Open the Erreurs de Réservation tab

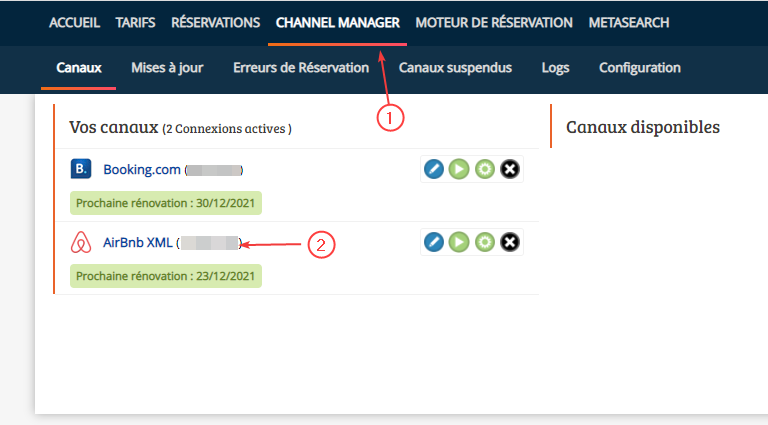pos(301,68)
